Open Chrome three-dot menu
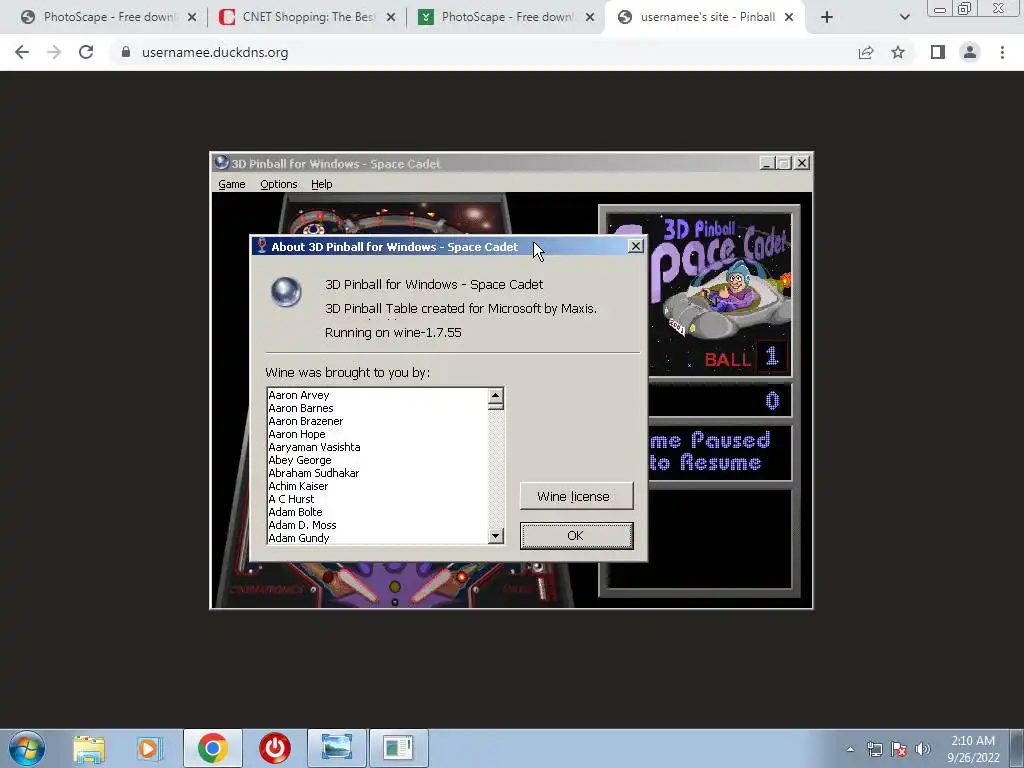 pyautogui.click(x=1002, y=52)
